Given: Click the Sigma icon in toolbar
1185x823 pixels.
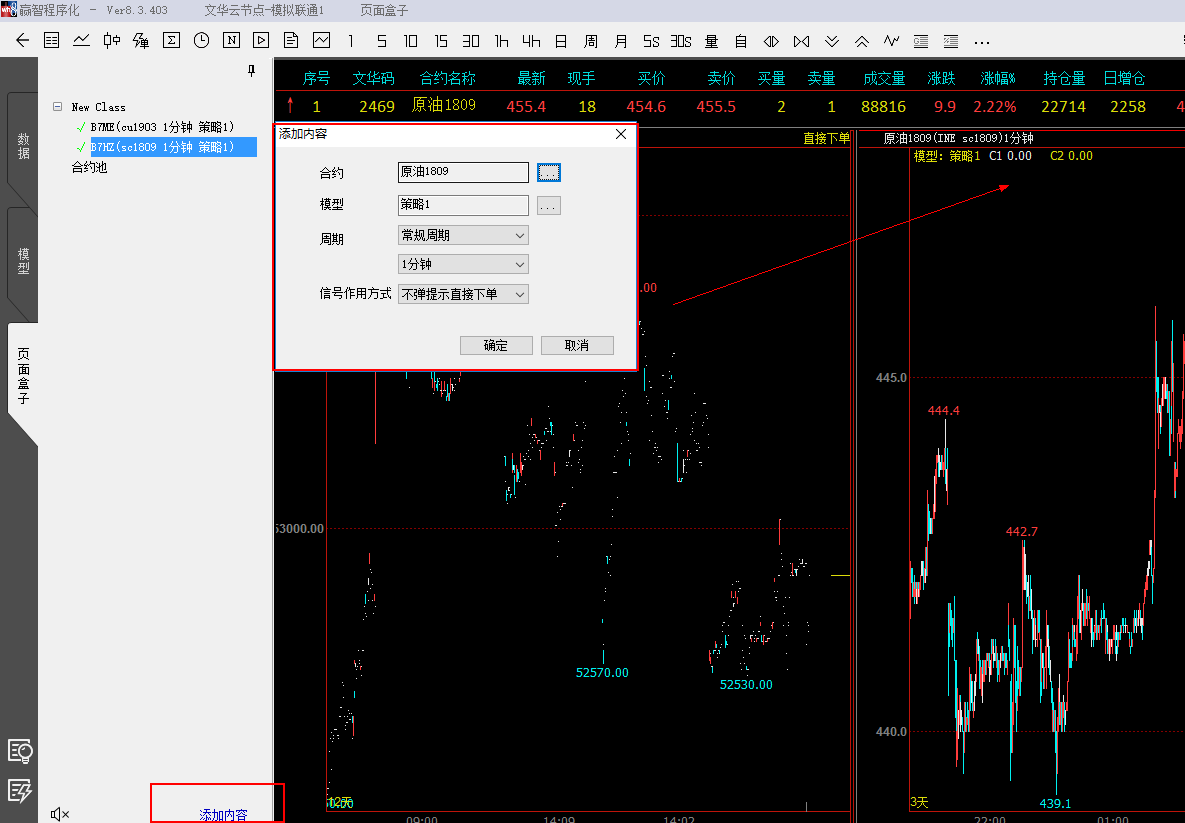Looking at the screenshot, I should coord(171,41).
